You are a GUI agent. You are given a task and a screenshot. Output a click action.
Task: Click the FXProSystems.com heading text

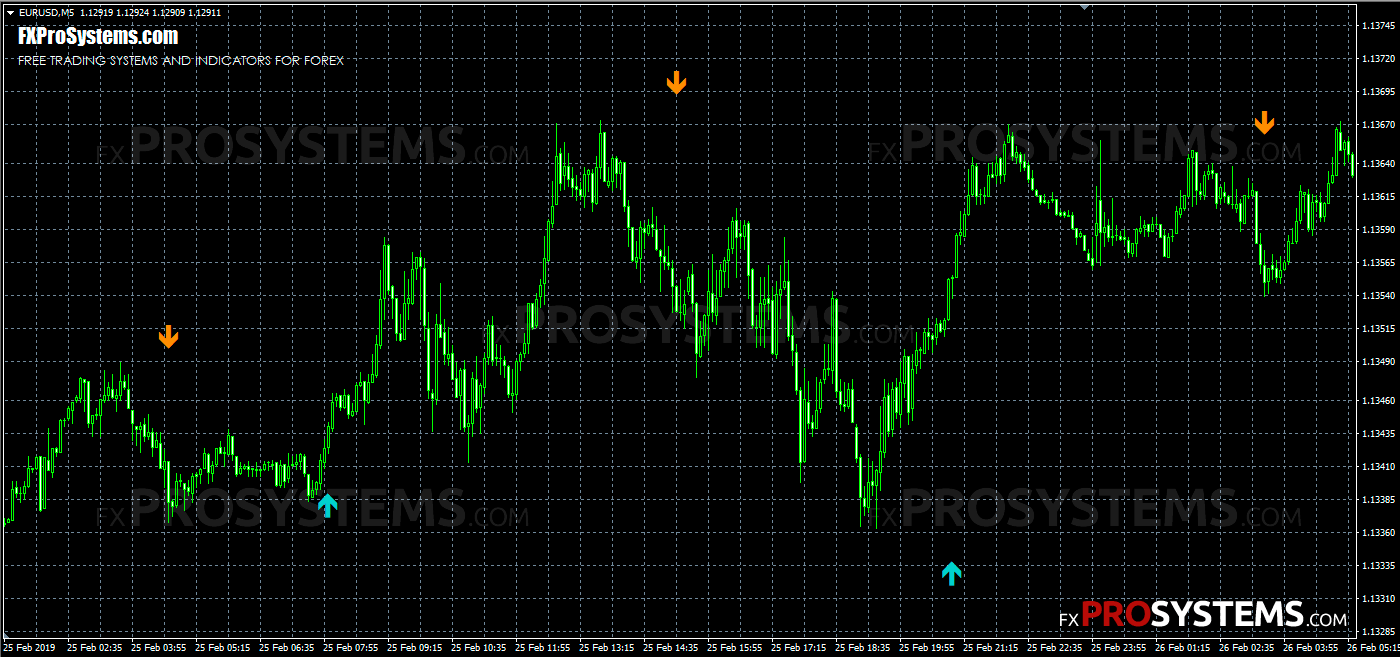click(x=98, y=37)
